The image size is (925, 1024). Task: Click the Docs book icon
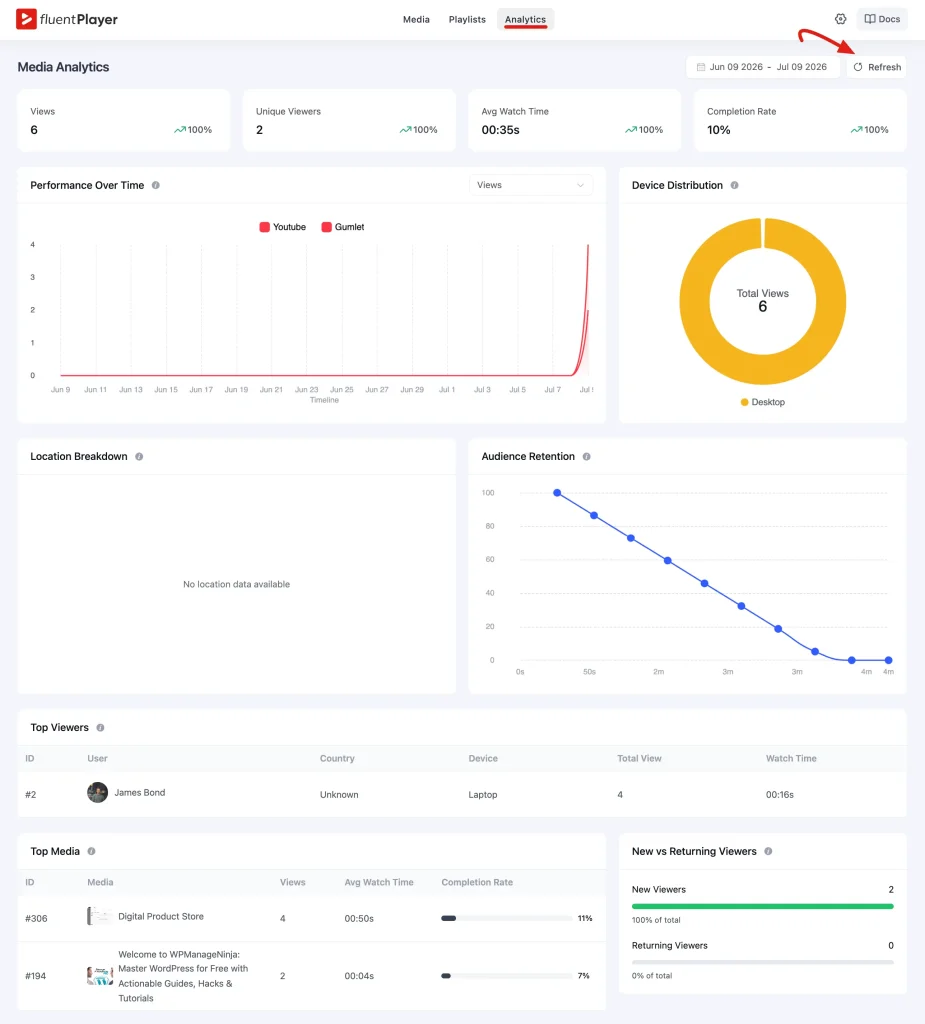click(x=869, y=19)
